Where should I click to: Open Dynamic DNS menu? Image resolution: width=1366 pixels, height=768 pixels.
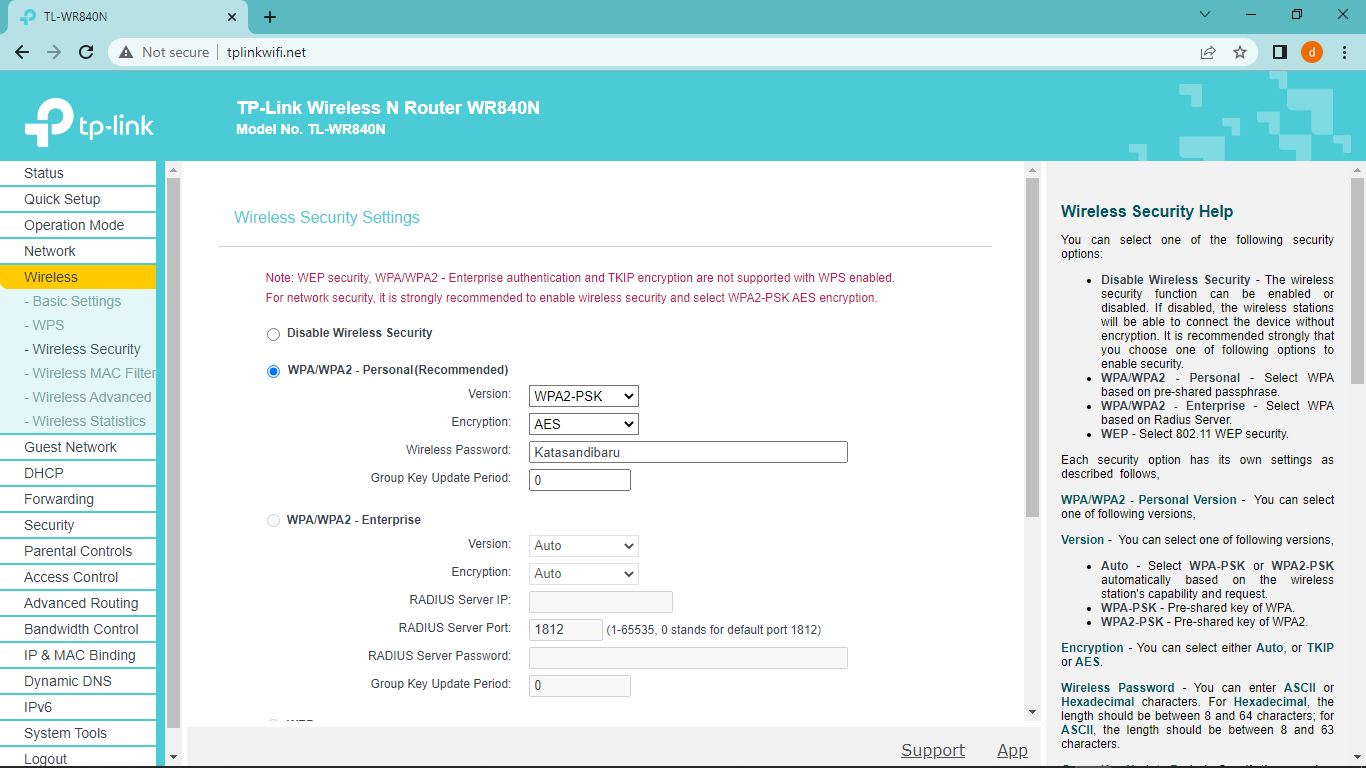pyautogui.click(x=78, y=681)
